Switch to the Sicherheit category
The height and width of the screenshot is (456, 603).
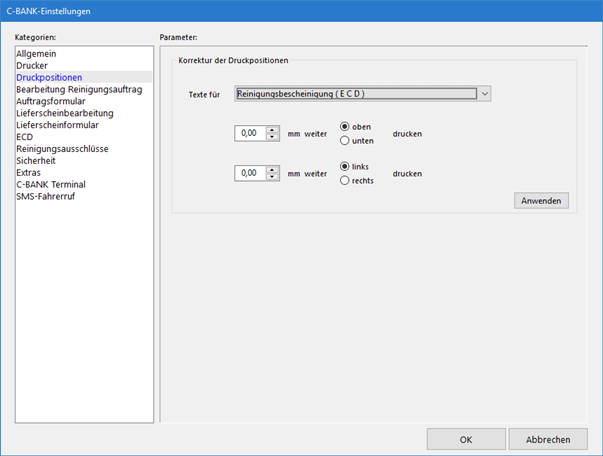(x=38, y=160)
